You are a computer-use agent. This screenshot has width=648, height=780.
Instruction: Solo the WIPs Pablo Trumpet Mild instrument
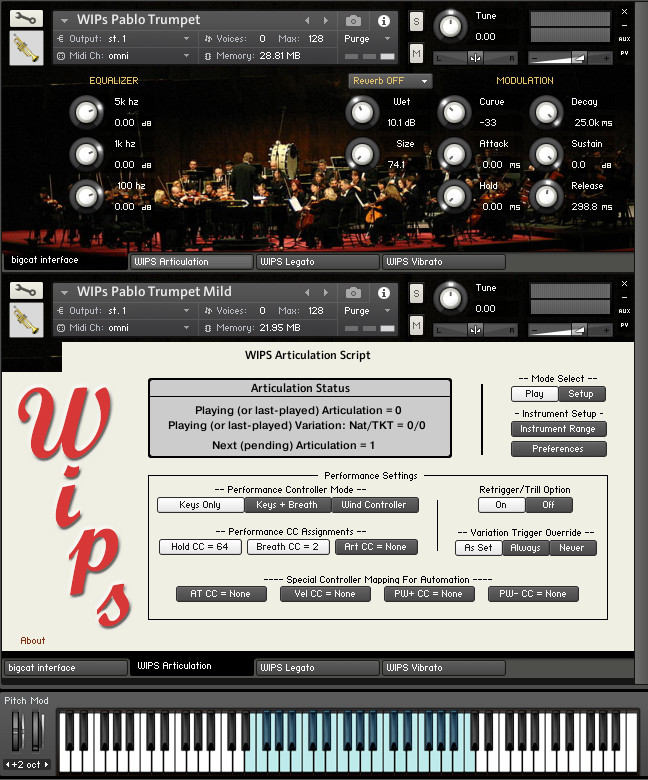tap(416, 293)
